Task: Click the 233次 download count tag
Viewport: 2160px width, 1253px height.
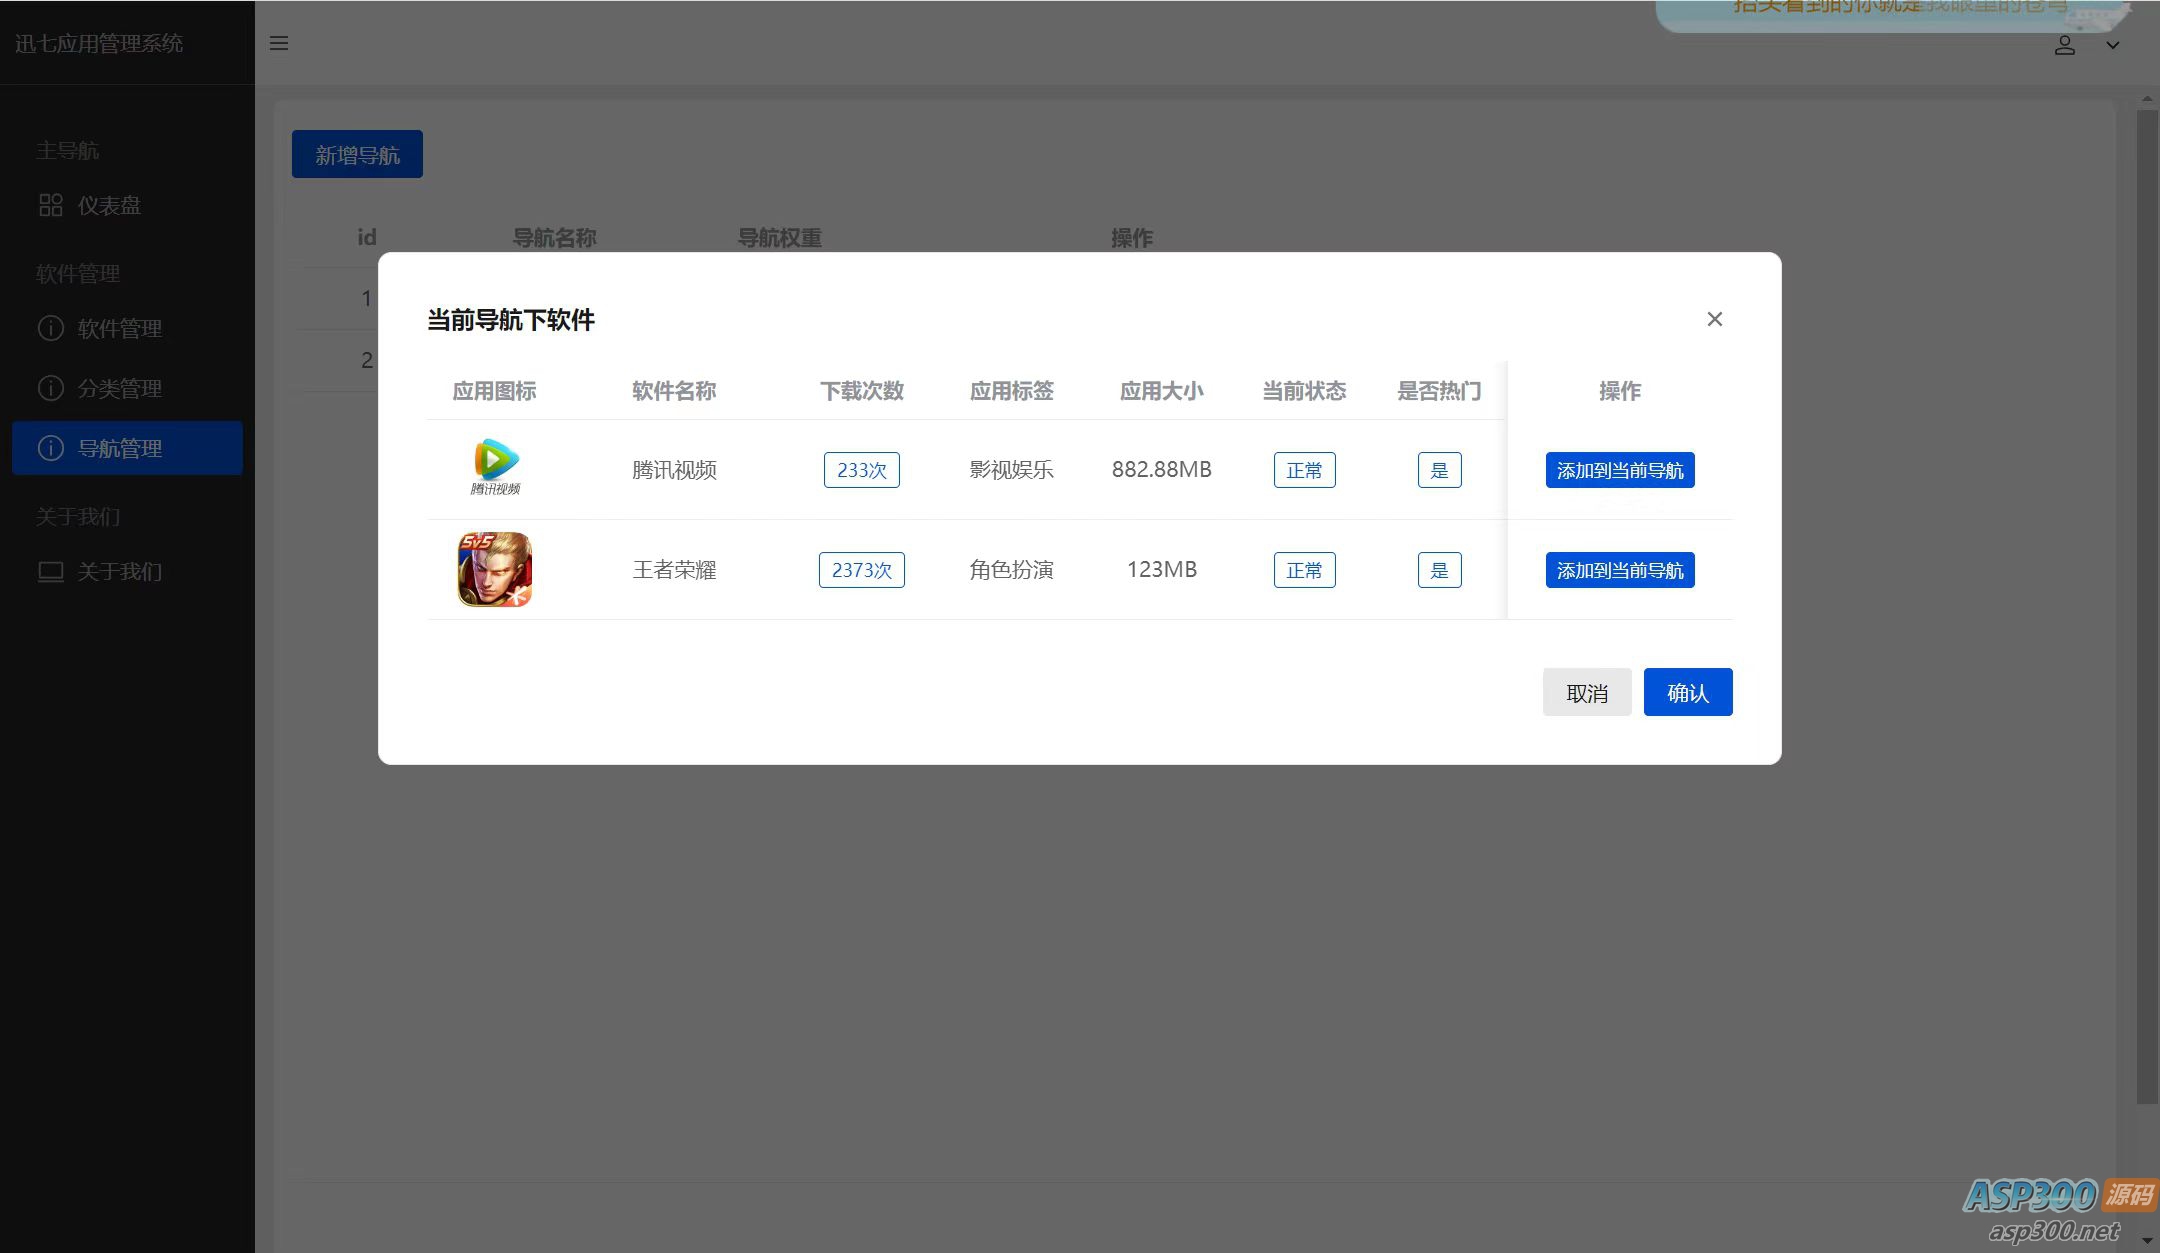Action: pos(861,470)
